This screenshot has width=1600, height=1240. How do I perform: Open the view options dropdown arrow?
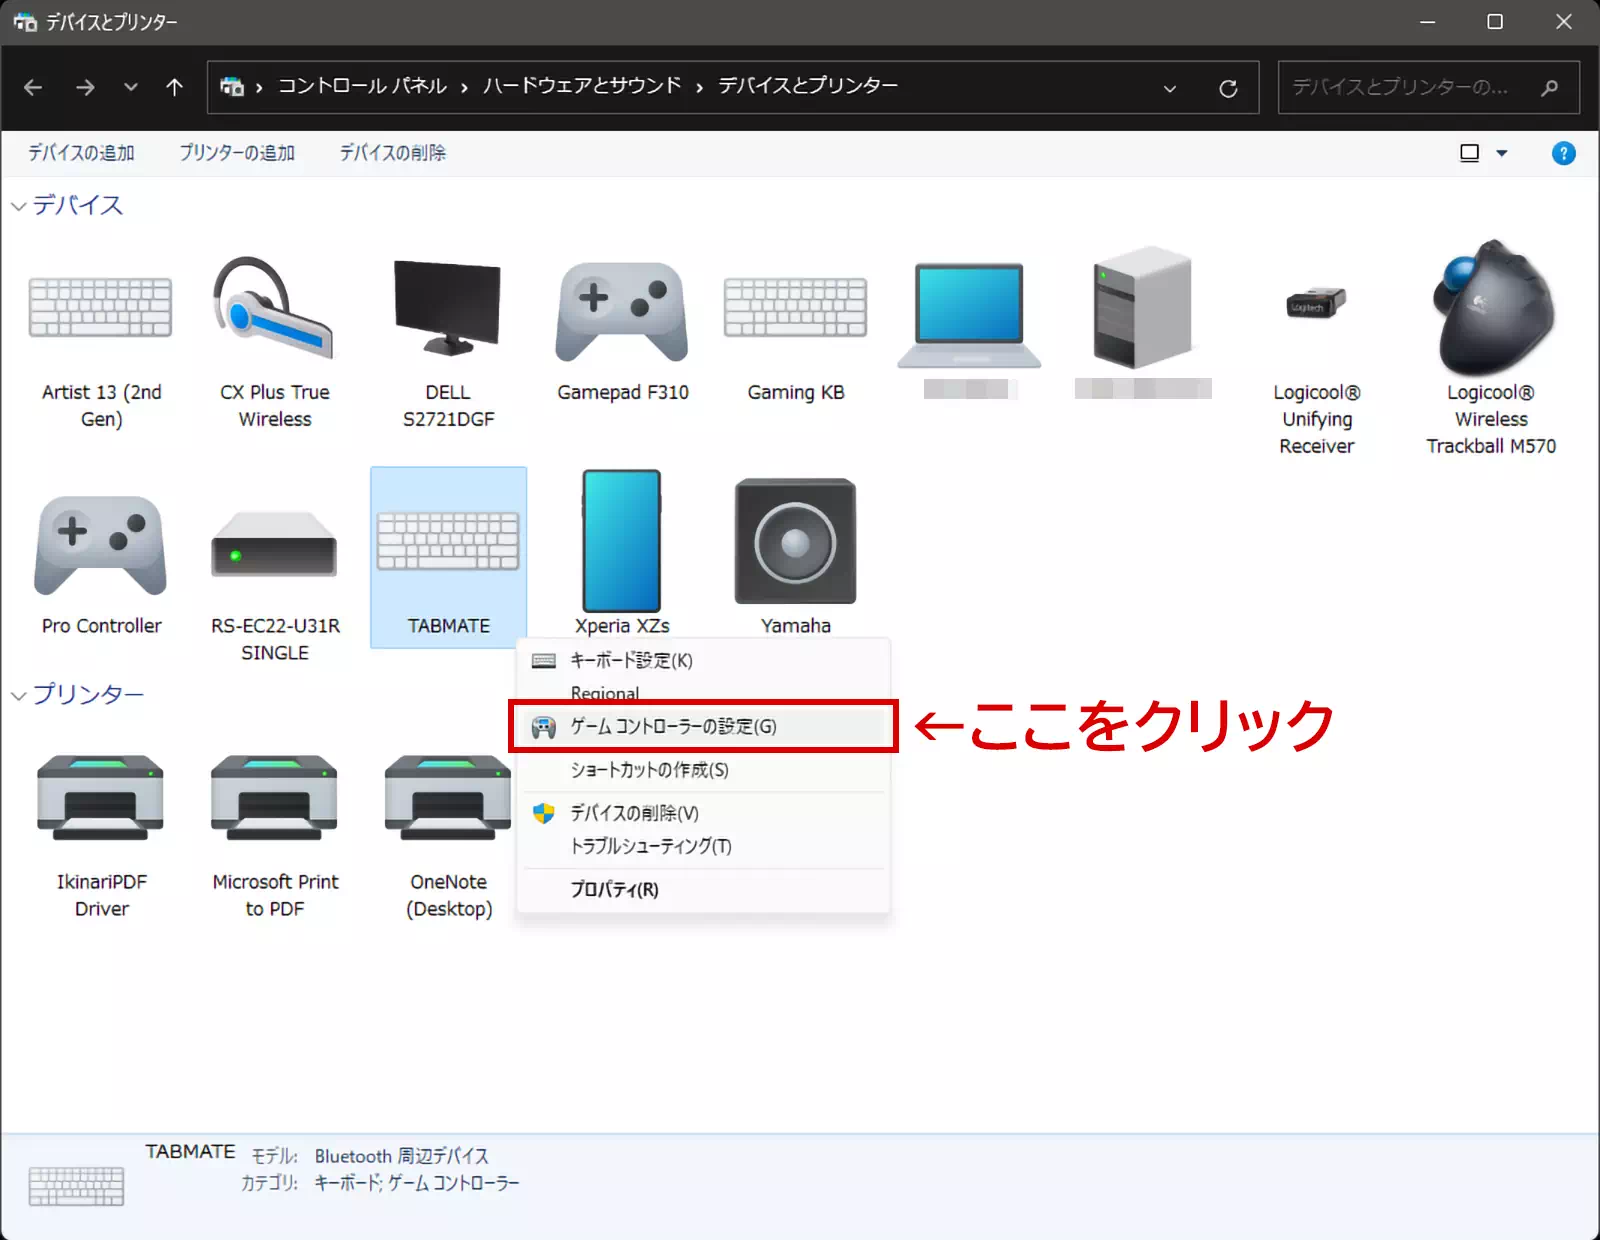pyautogui.click(x=1501, y=153)
